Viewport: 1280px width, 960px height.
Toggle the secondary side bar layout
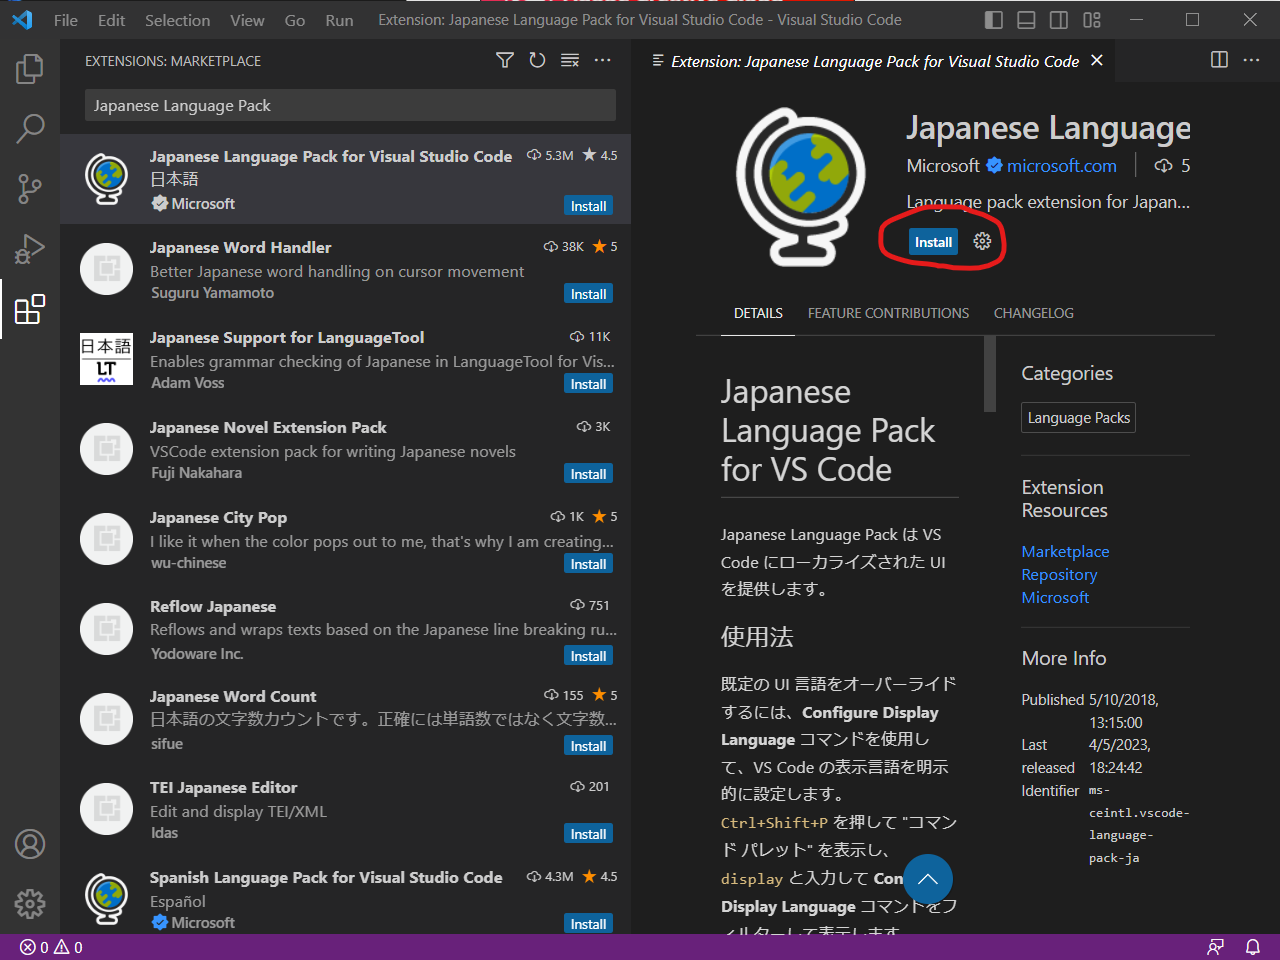click(x=1059, y=20)
